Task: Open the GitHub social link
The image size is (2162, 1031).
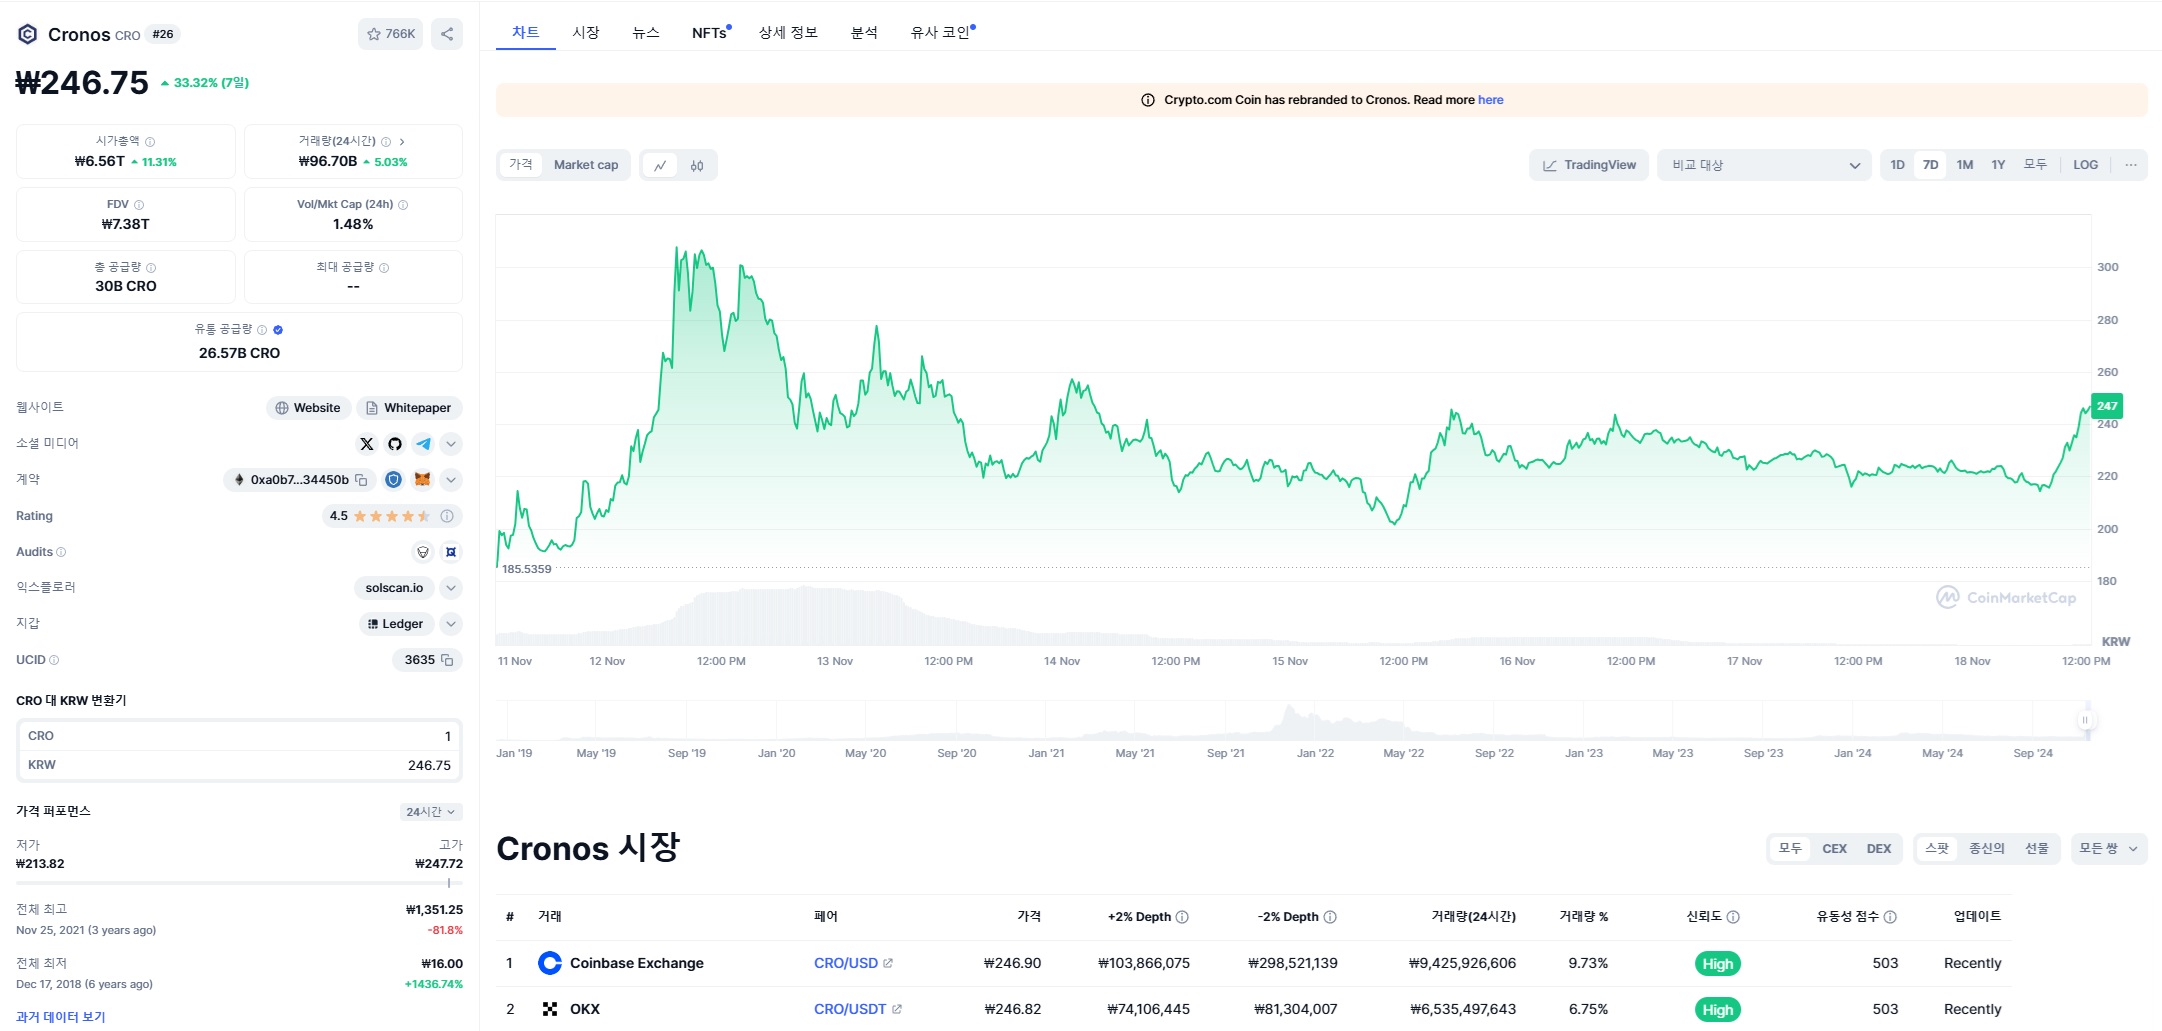Action: (395, 444)
